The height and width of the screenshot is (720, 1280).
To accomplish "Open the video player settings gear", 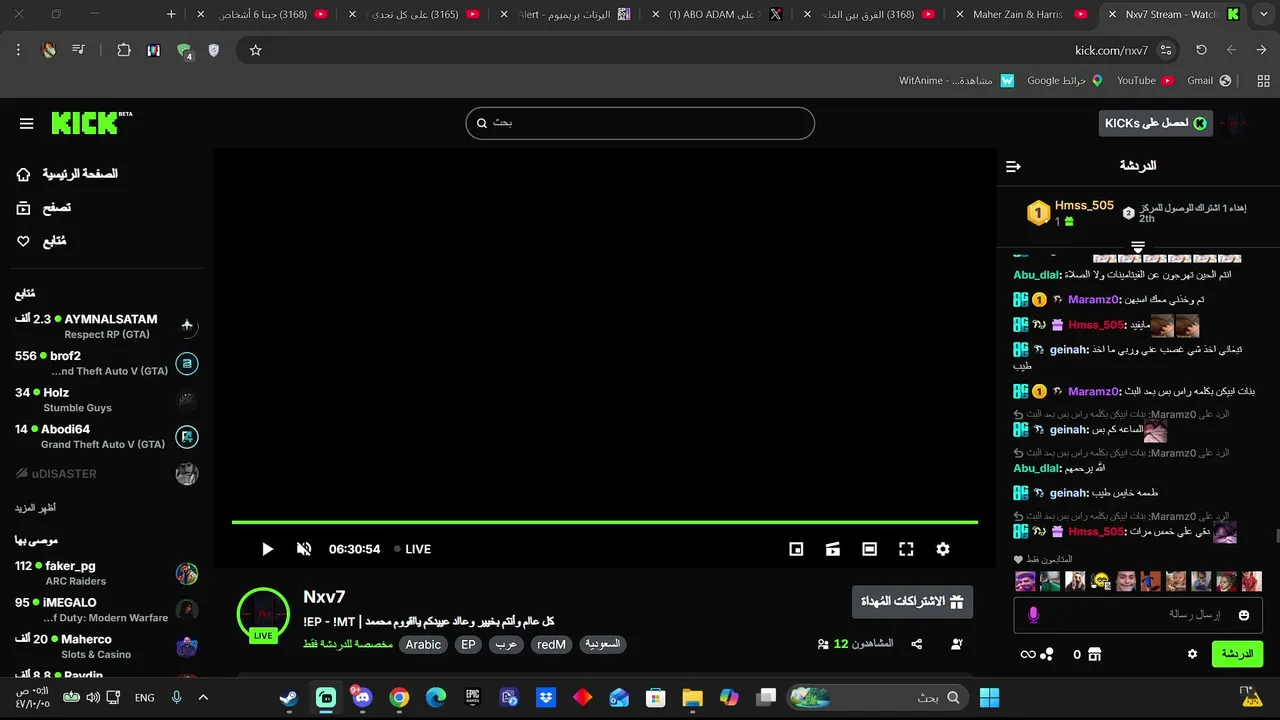I will click(x=943, y=549).
